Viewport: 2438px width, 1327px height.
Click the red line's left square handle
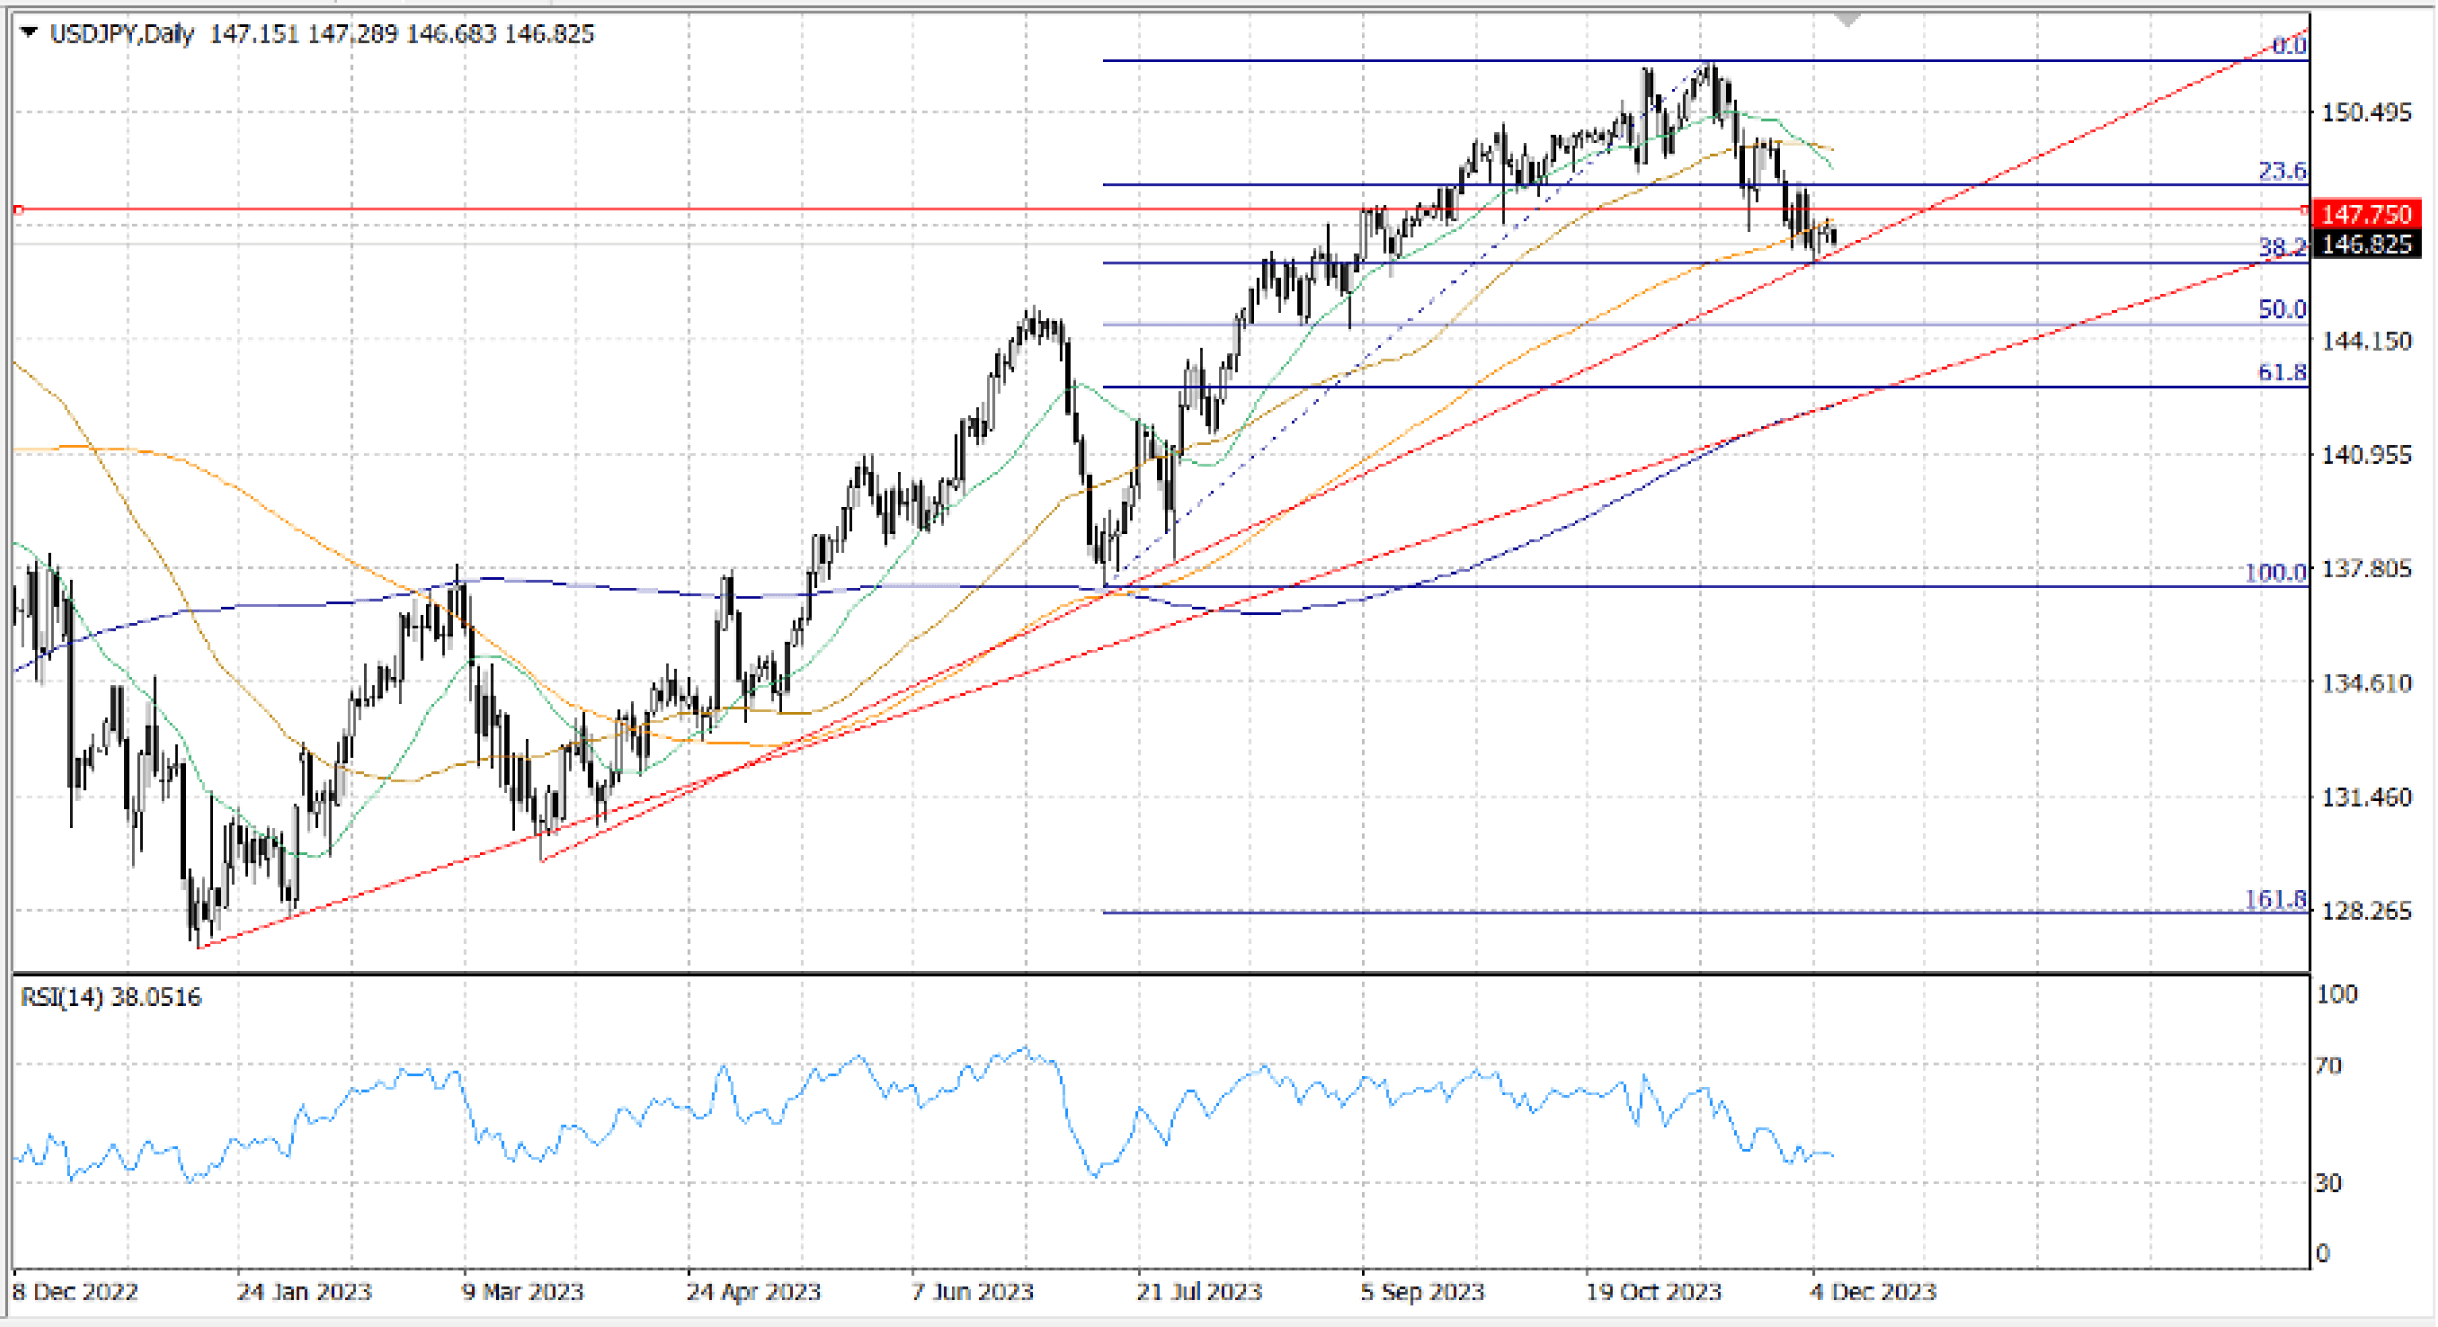(x=18, y=210)
